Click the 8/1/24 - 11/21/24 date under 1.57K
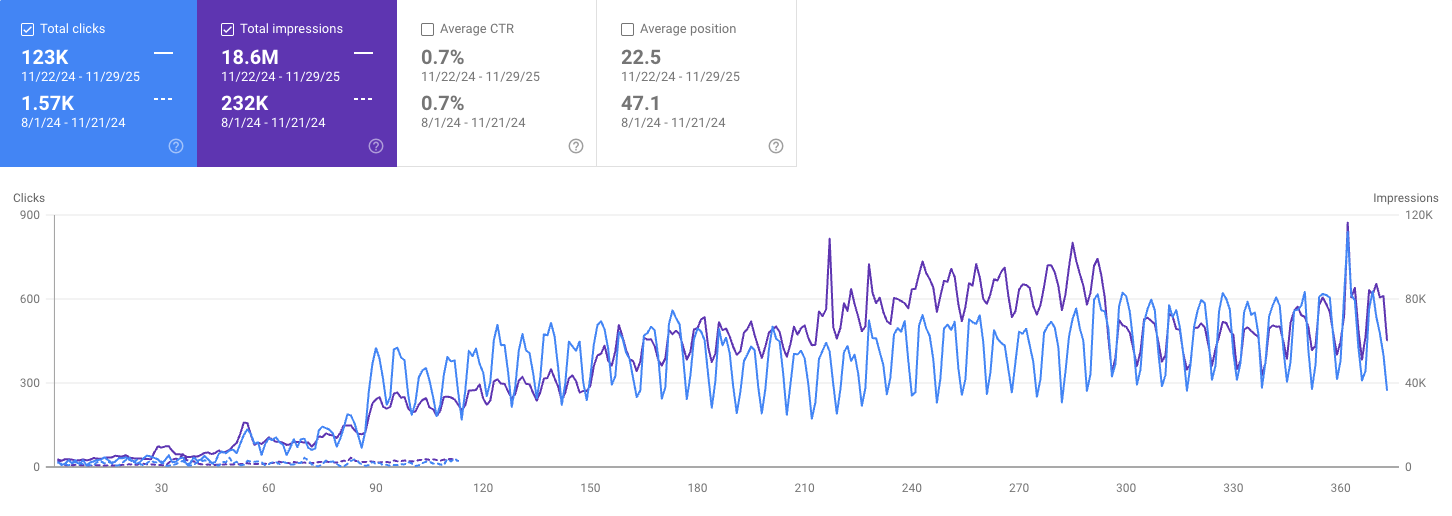1452x516 pixels. coord(73,123)
